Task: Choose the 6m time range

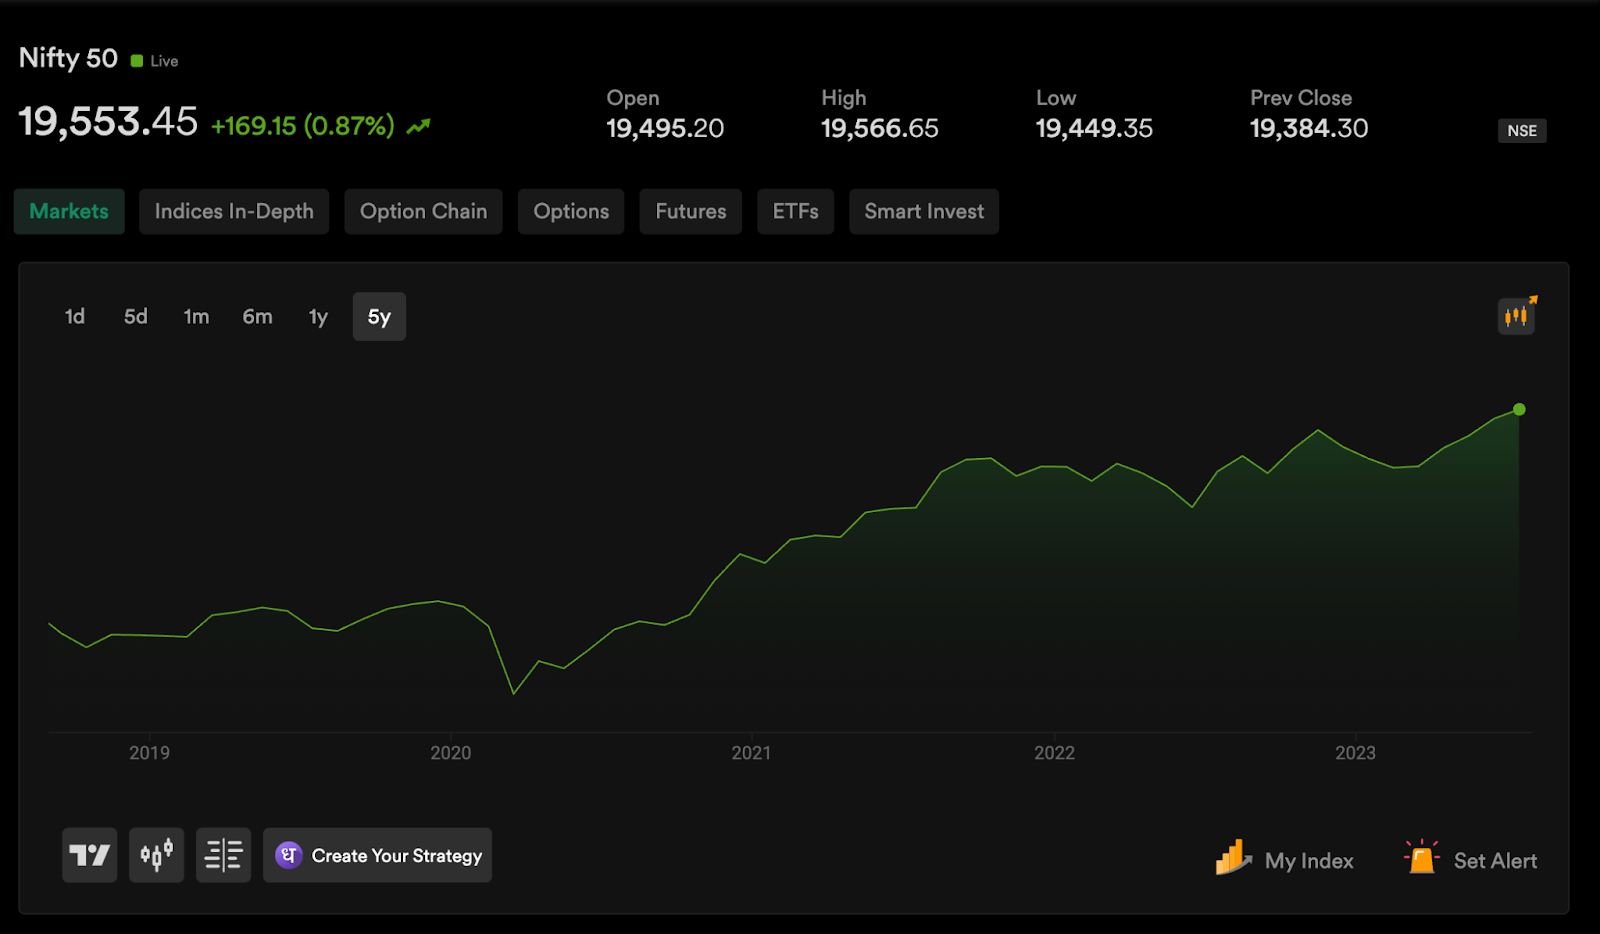Action: pos(257,317)
